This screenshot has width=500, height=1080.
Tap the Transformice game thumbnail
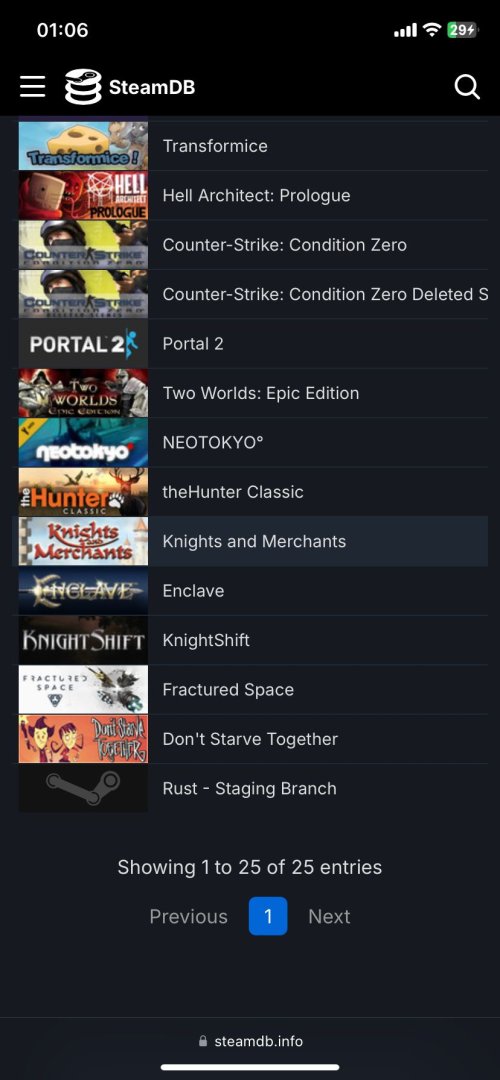[83, 146]
